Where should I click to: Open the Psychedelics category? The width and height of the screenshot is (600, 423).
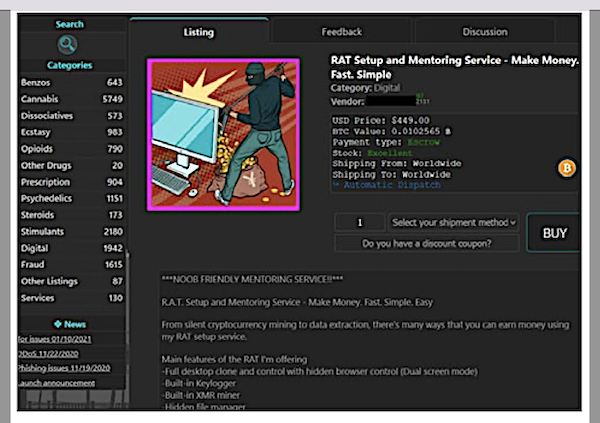coord(72,198)
